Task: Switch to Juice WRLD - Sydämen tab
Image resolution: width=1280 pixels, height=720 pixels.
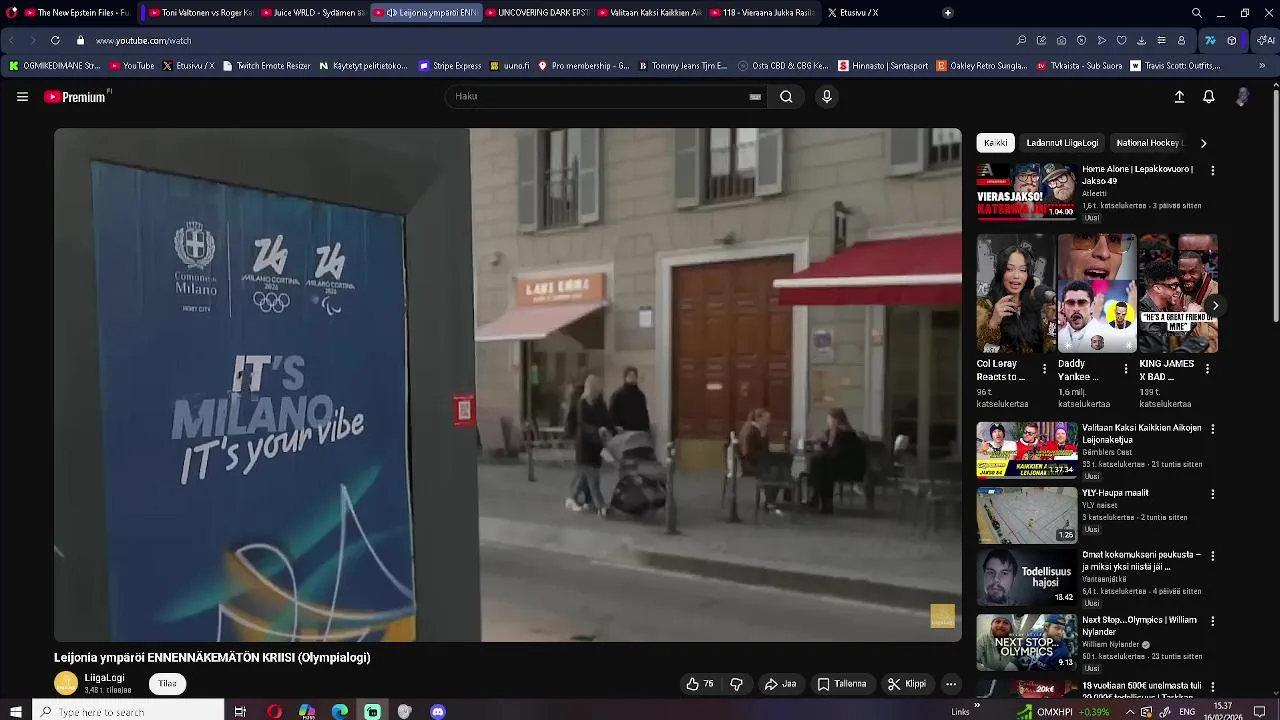Action: point(312,13)
